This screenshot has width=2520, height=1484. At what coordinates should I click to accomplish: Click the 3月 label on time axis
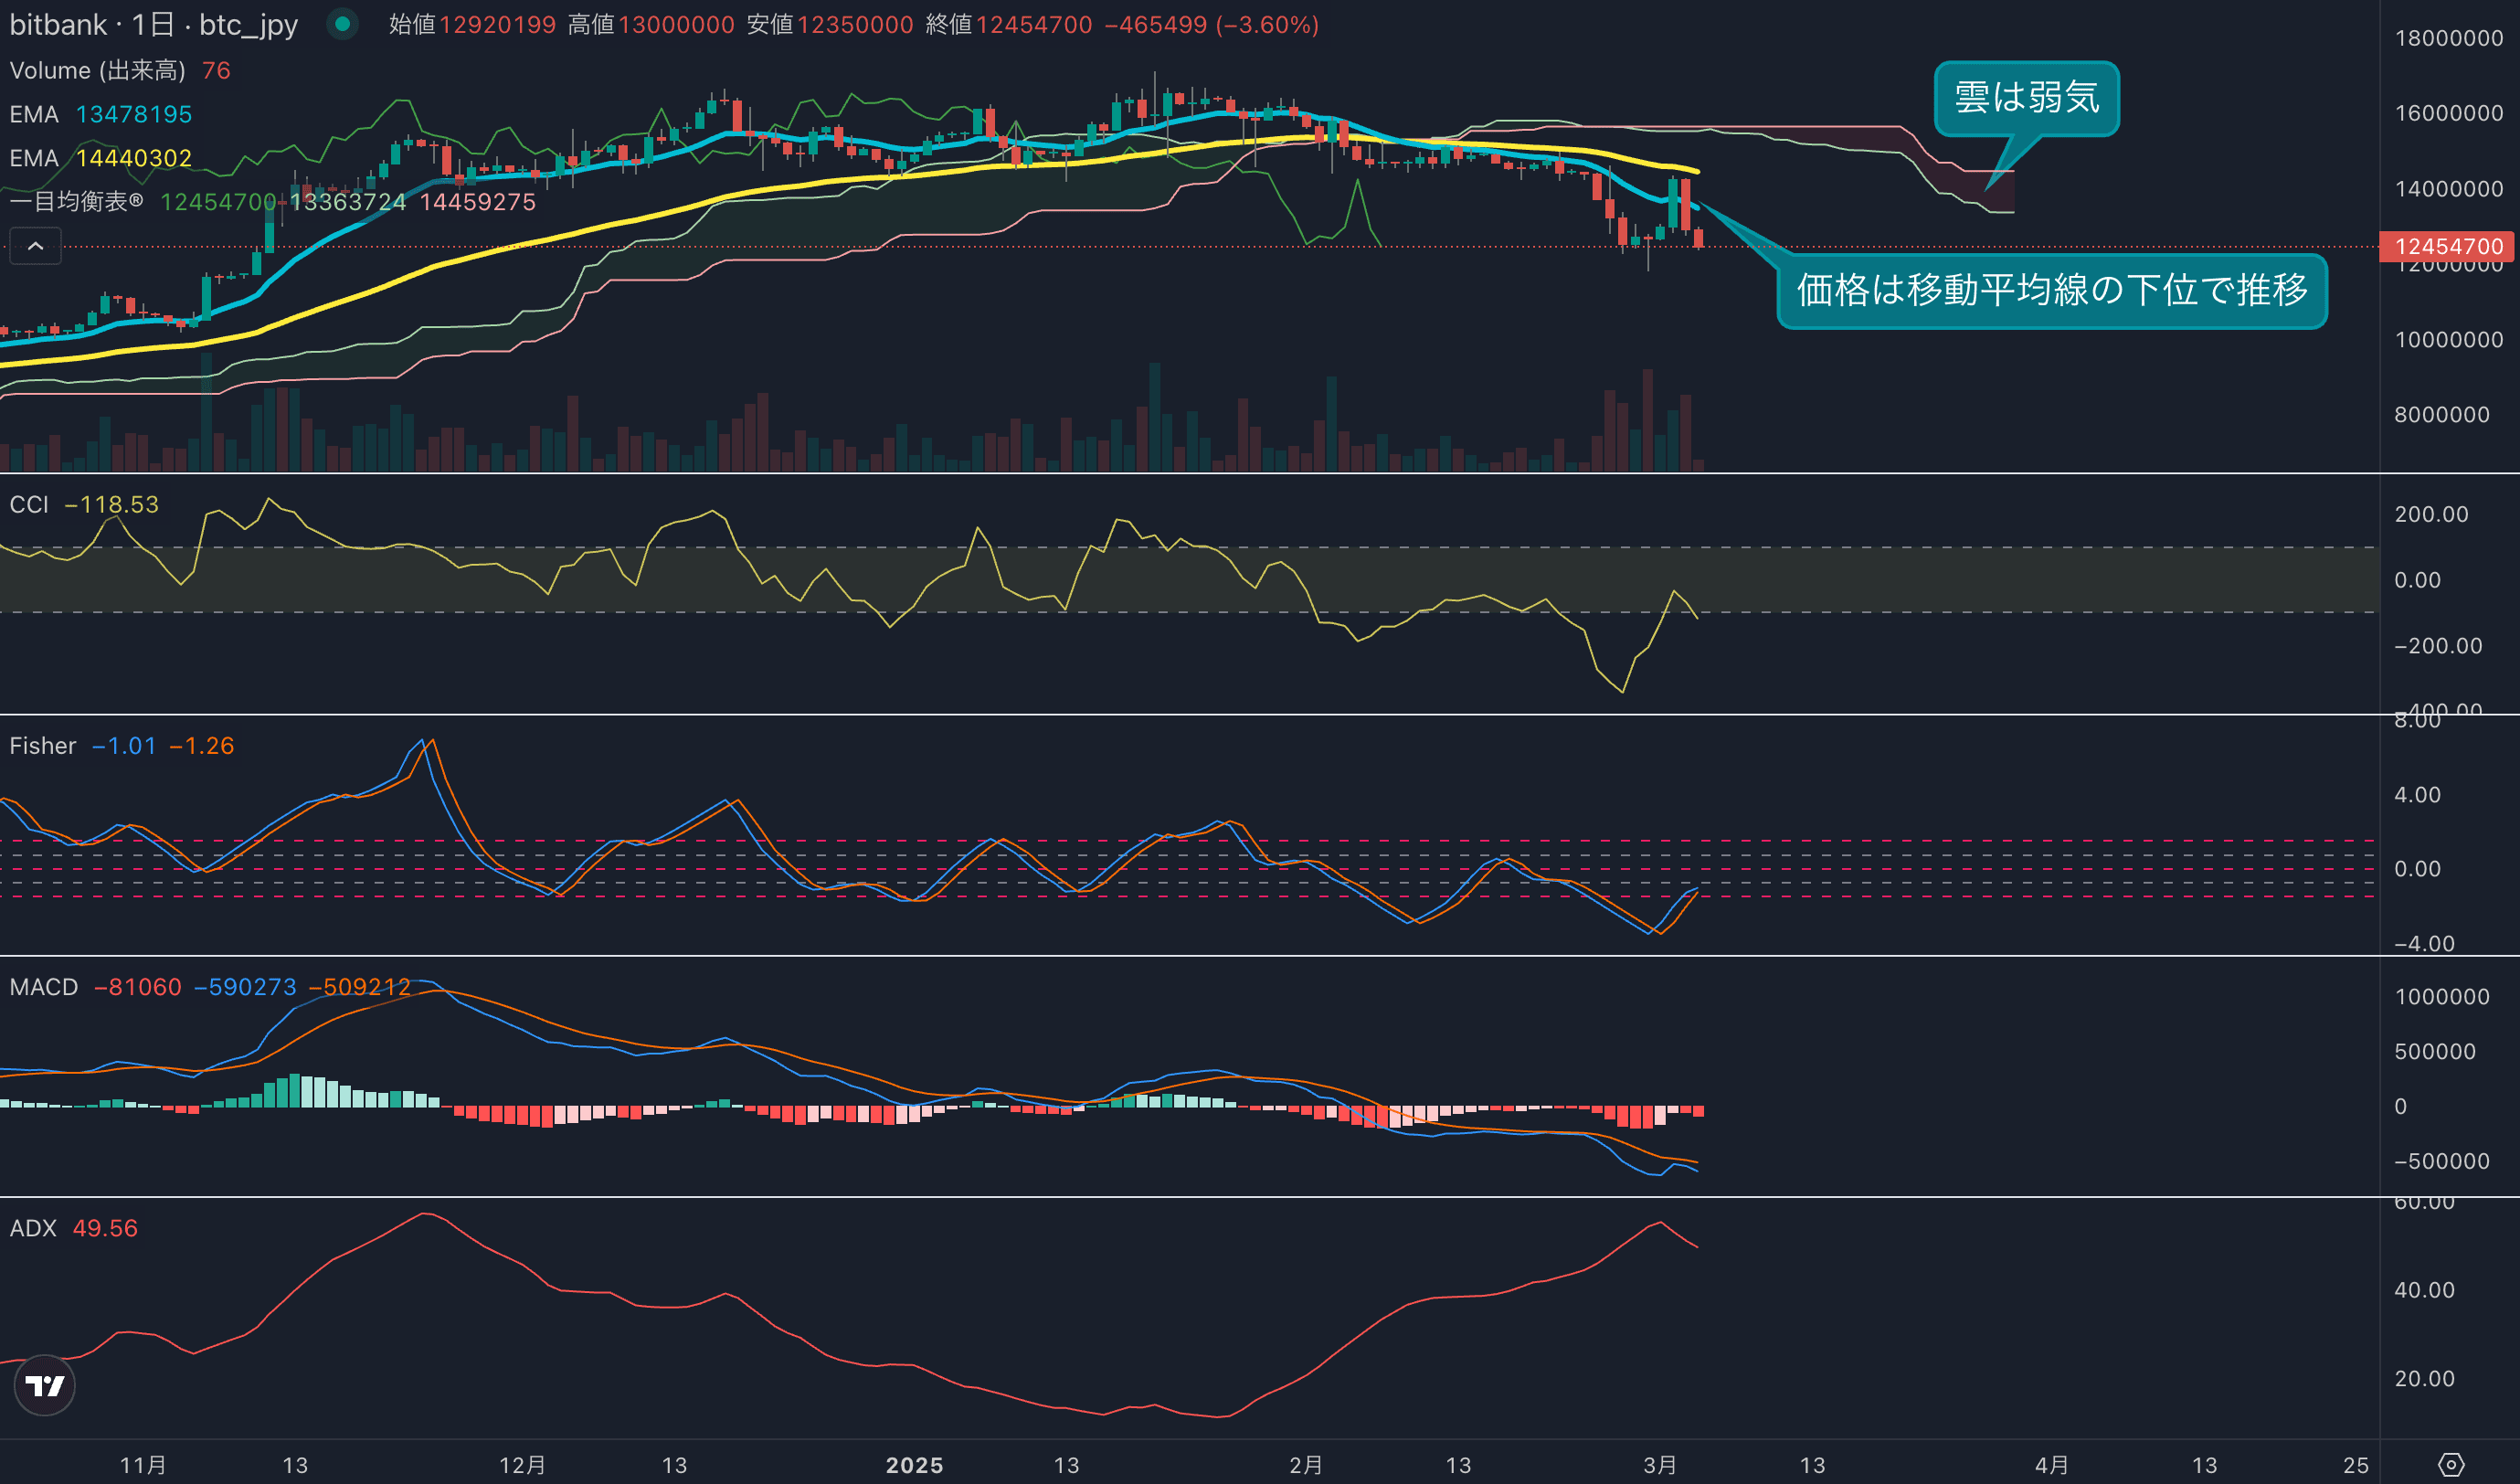coord(1659,1465)
